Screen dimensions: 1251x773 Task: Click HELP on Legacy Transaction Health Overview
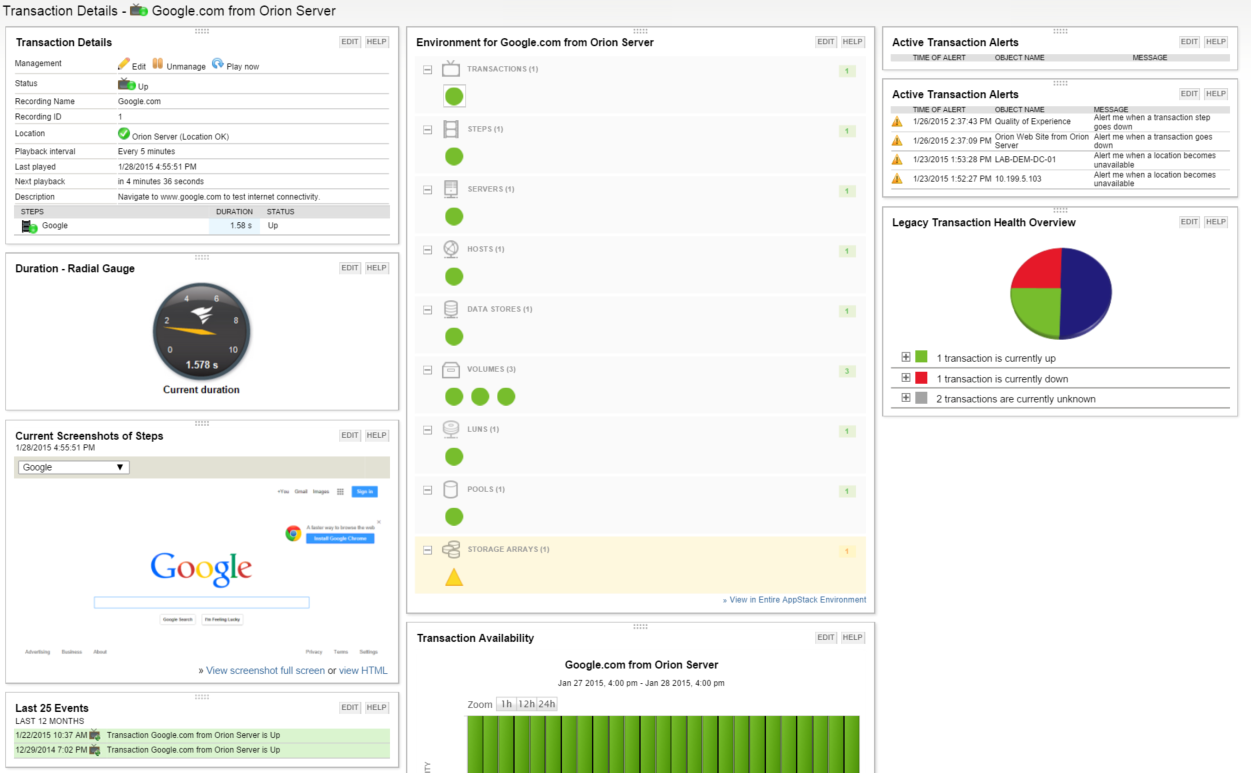click(1216, 222)
